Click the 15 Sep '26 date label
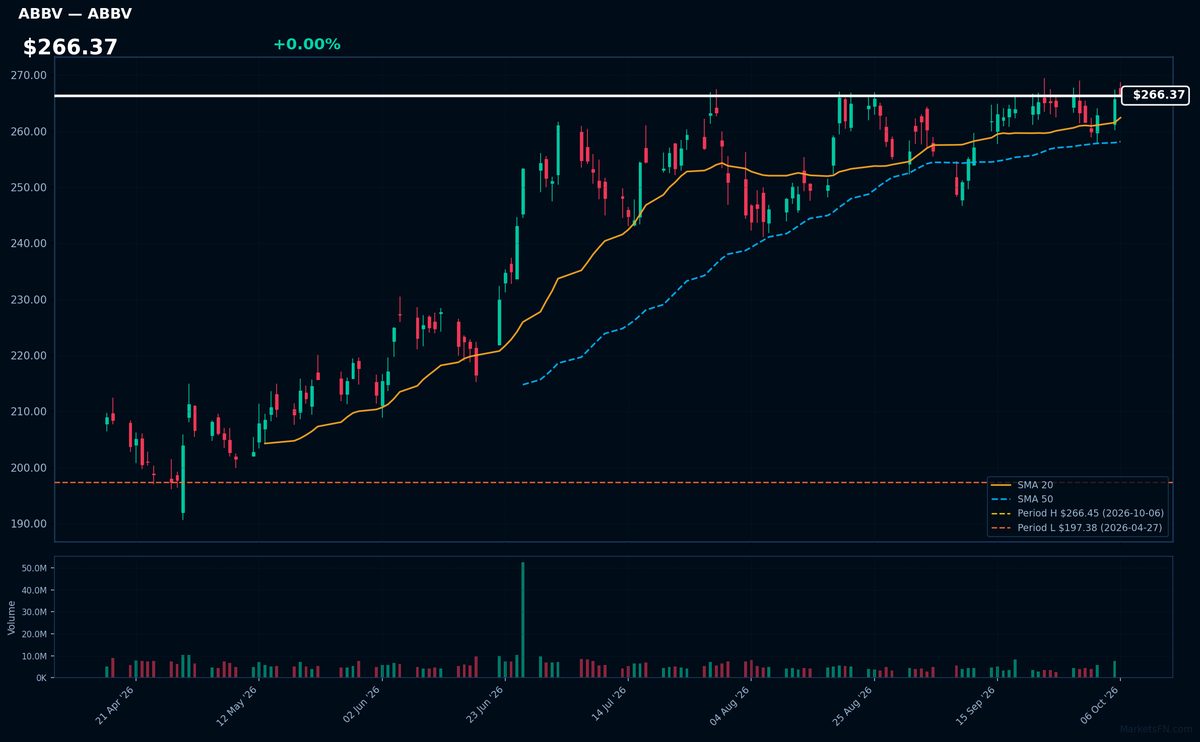Viewport: 1200px width, 742px height. point(977,706)
